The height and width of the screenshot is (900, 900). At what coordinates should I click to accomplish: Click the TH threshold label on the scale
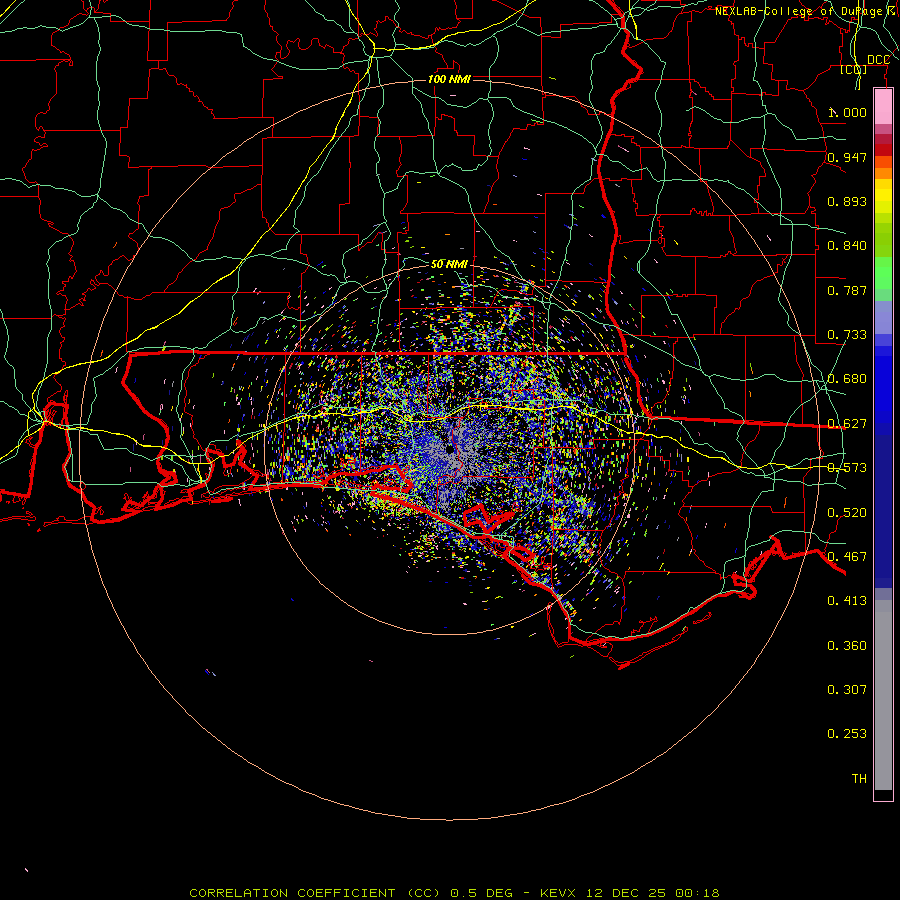859,779
